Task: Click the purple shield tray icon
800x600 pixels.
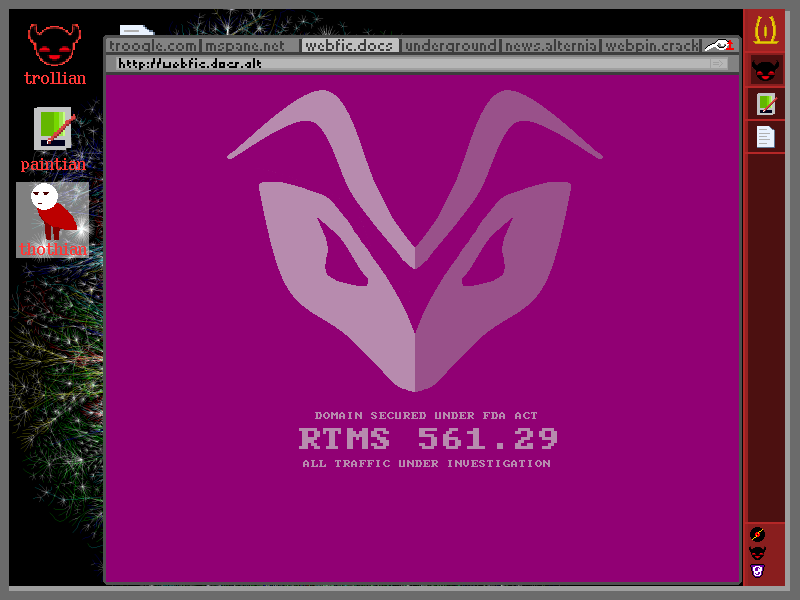Action: [x=758, y=570]
